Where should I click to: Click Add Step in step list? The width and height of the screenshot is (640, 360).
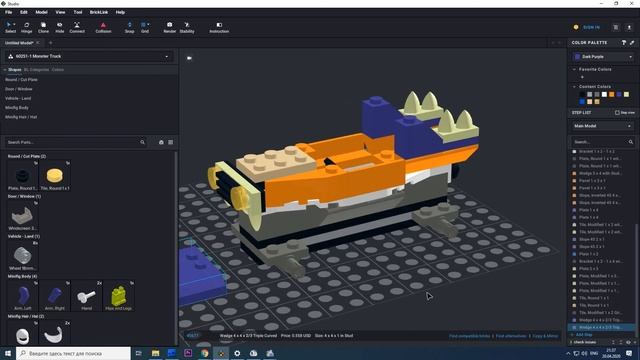point(584,335)
